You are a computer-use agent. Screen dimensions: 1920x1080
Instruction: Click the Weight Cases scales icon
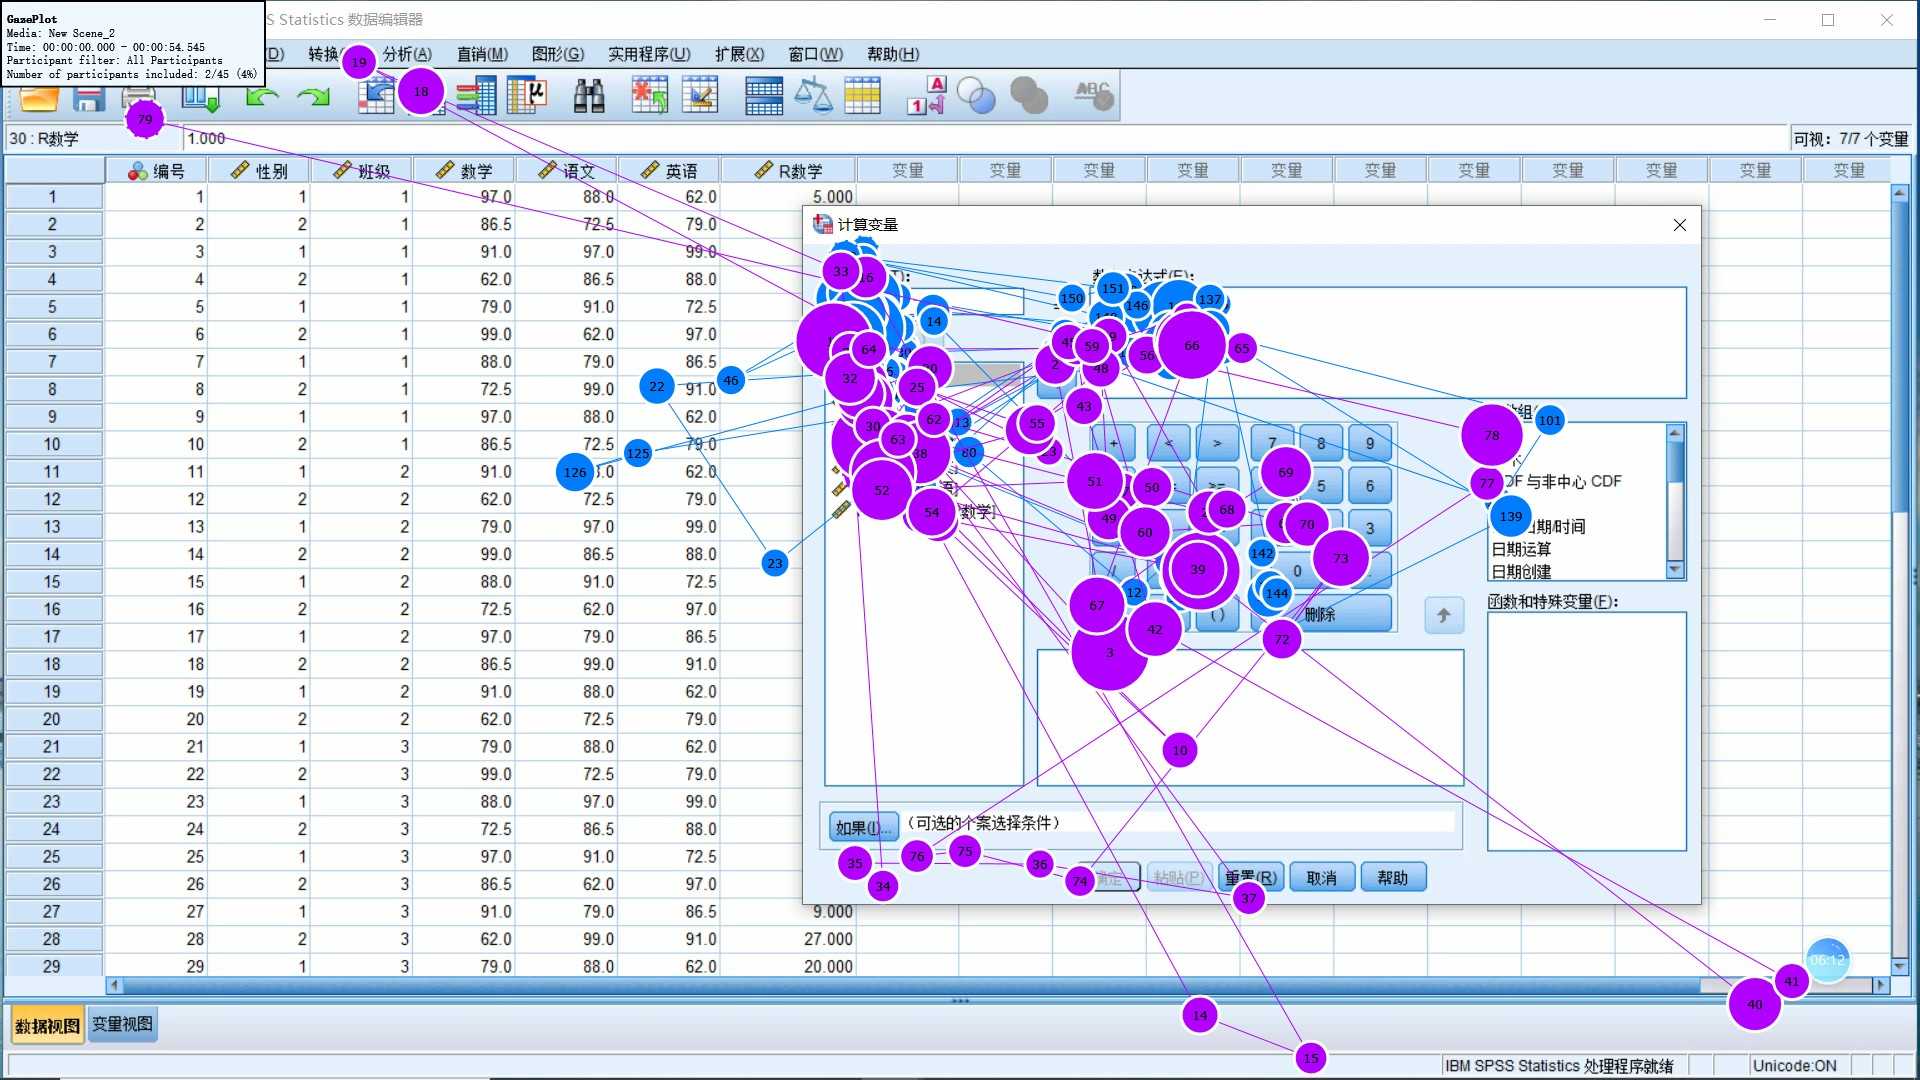pos(813,97)
